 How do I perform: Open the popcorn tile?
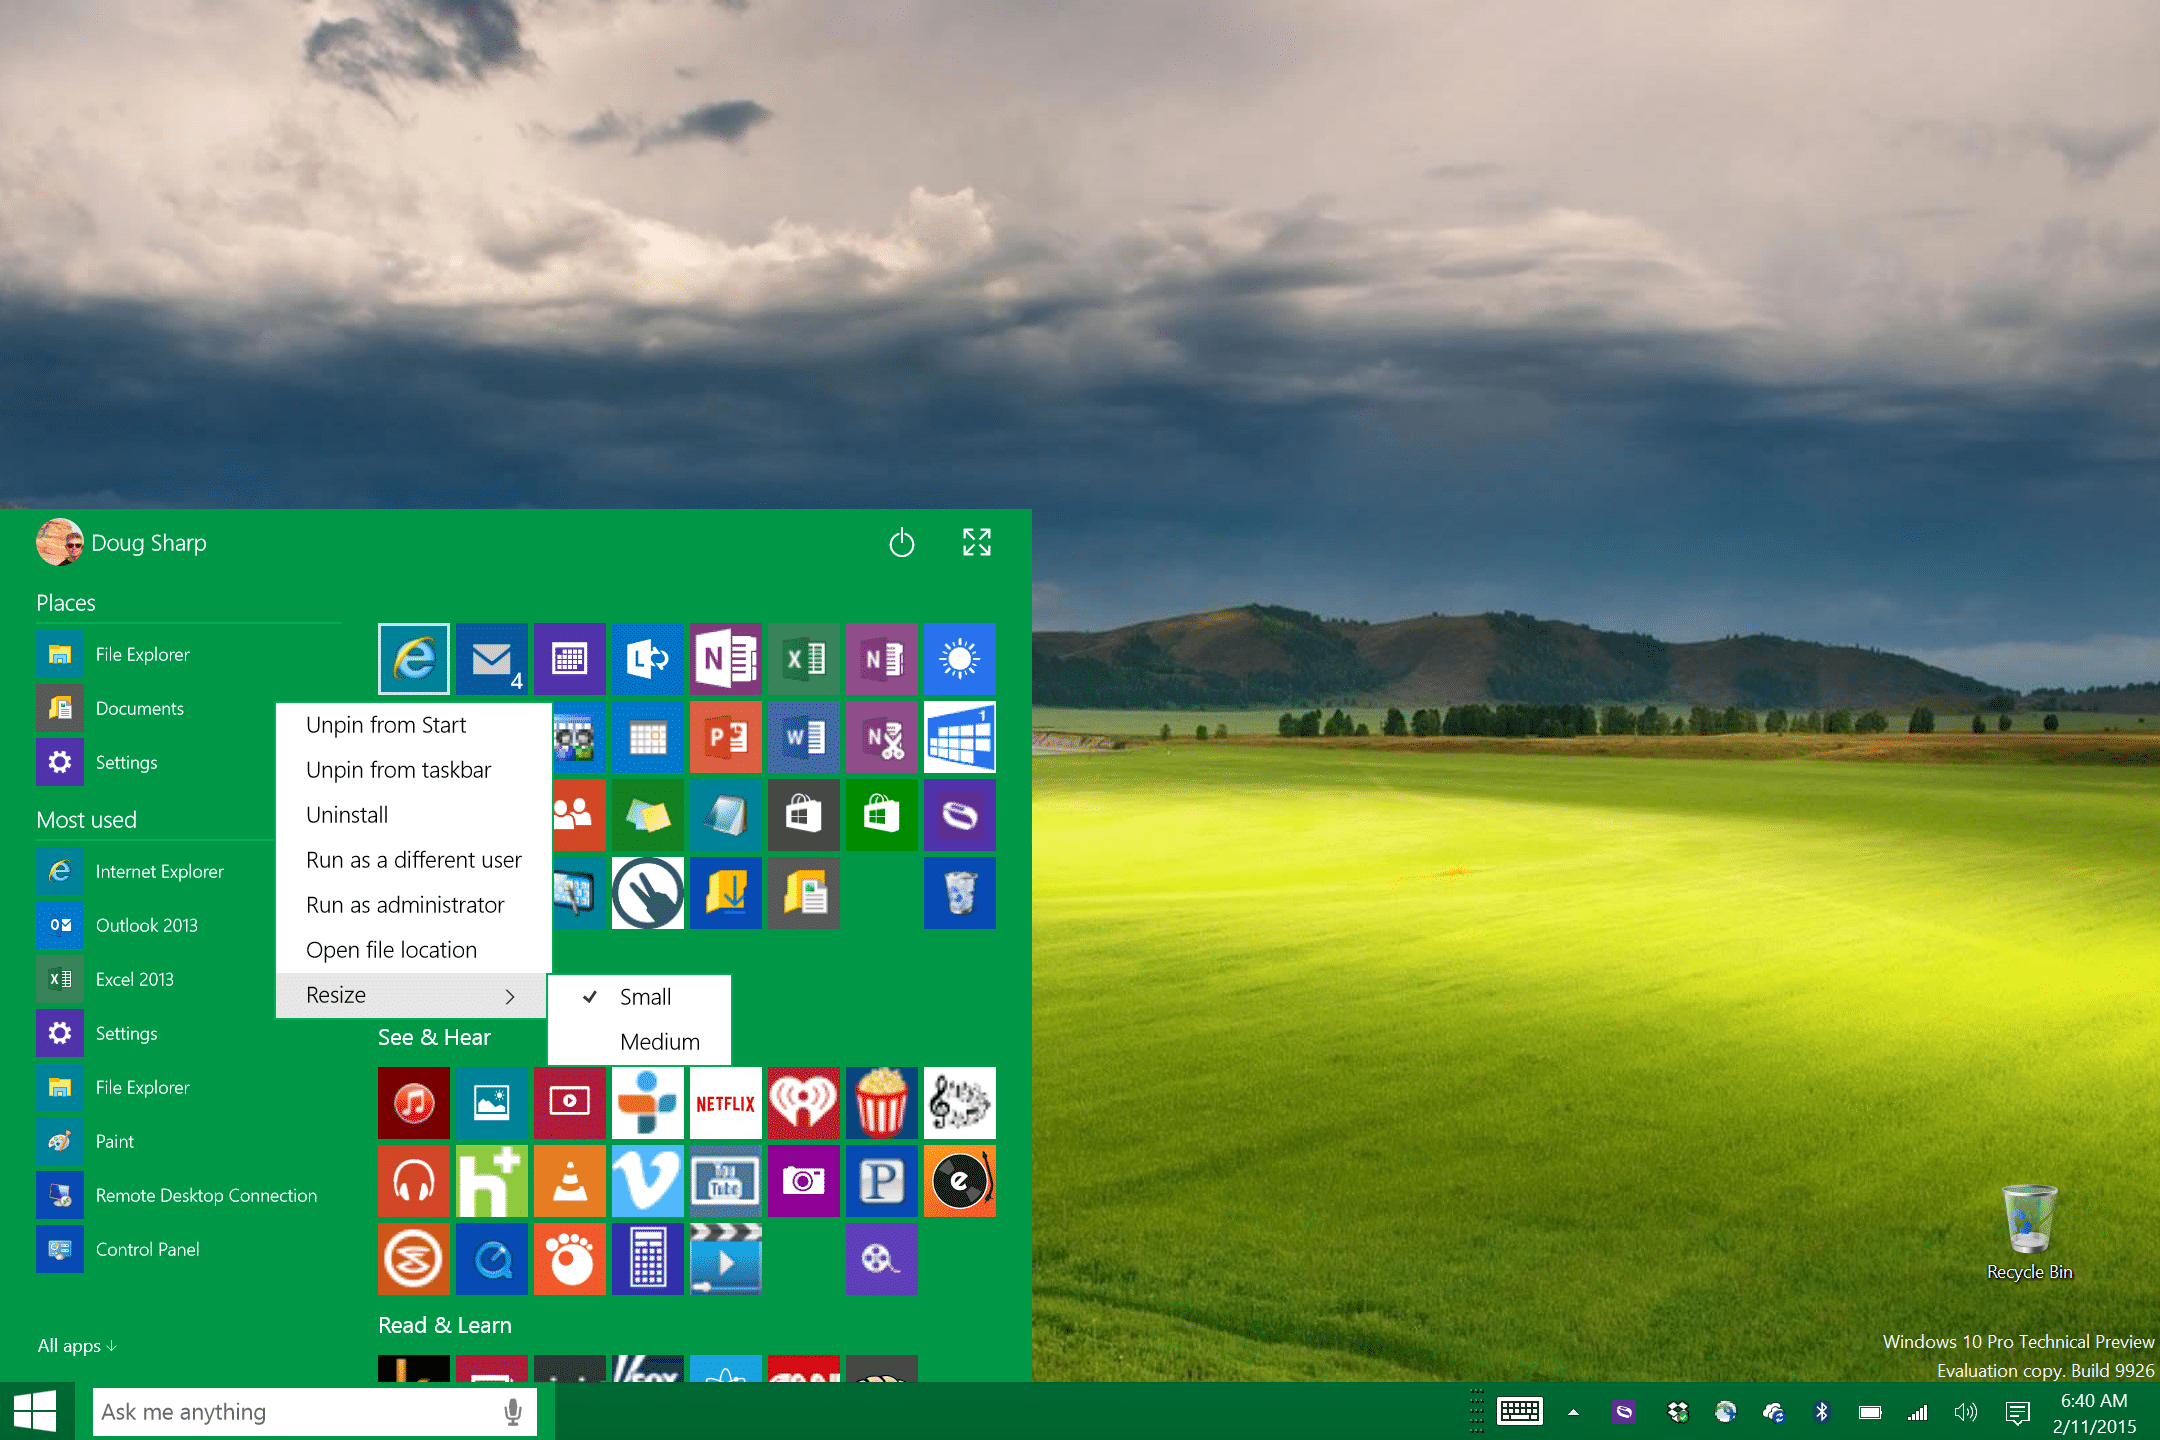(x=882, y=1103)
